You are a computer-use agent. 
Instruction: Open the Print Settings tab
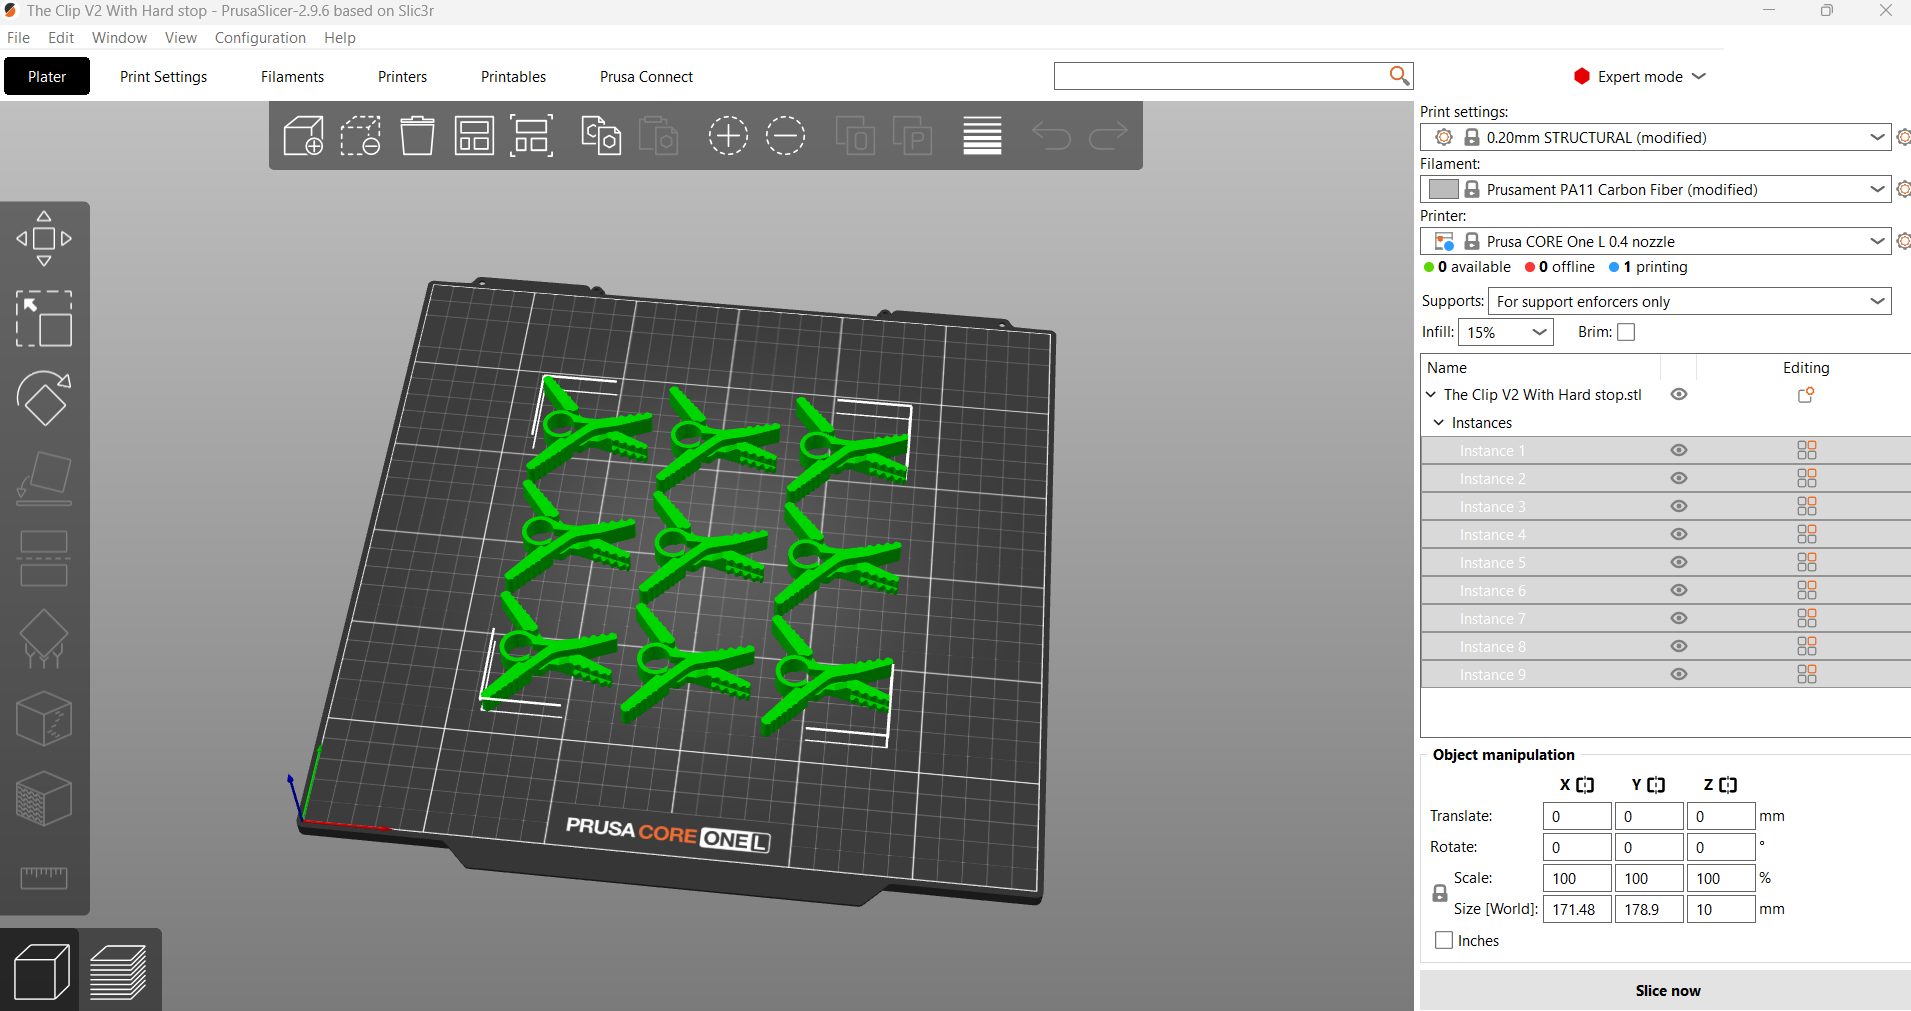click(x=163, y=77)
